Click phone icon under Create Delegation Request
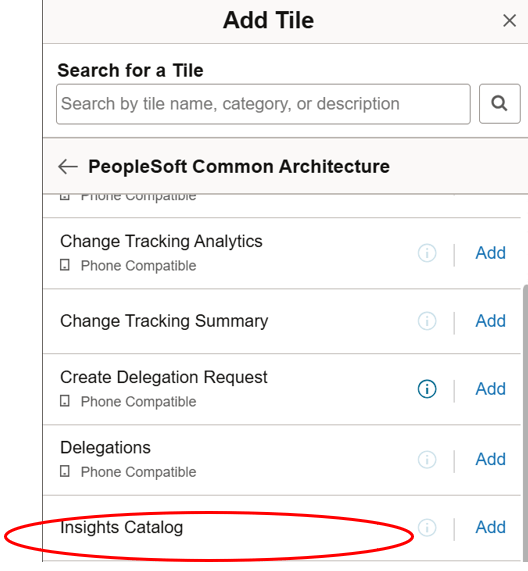 coord(64,401)
